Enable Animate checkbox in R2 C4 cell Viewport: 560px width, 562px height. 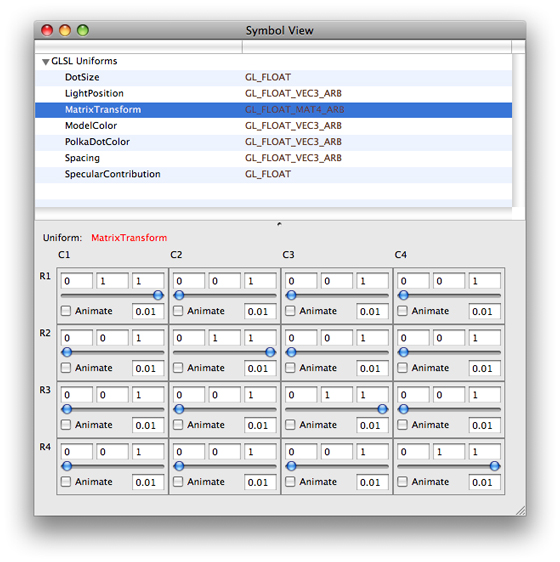403,368
